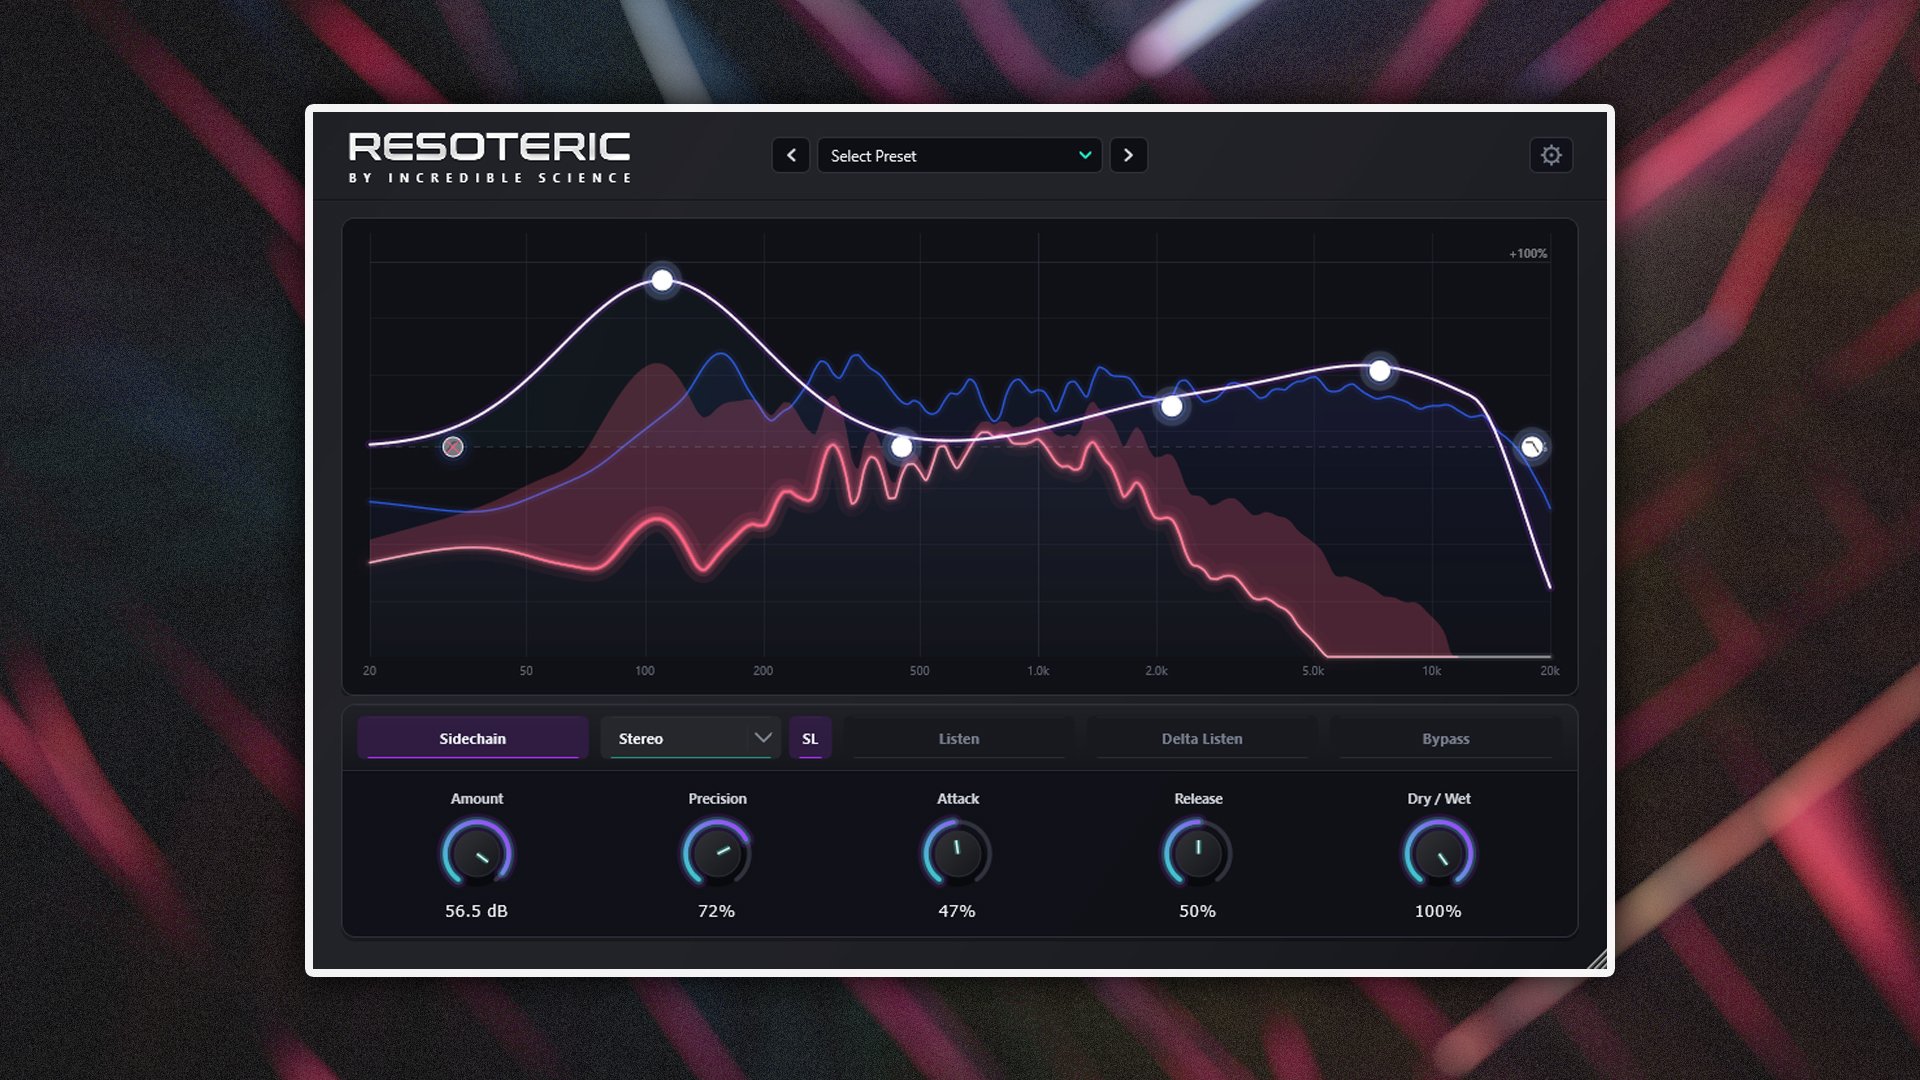Toggle the SL button

[810, 738]
